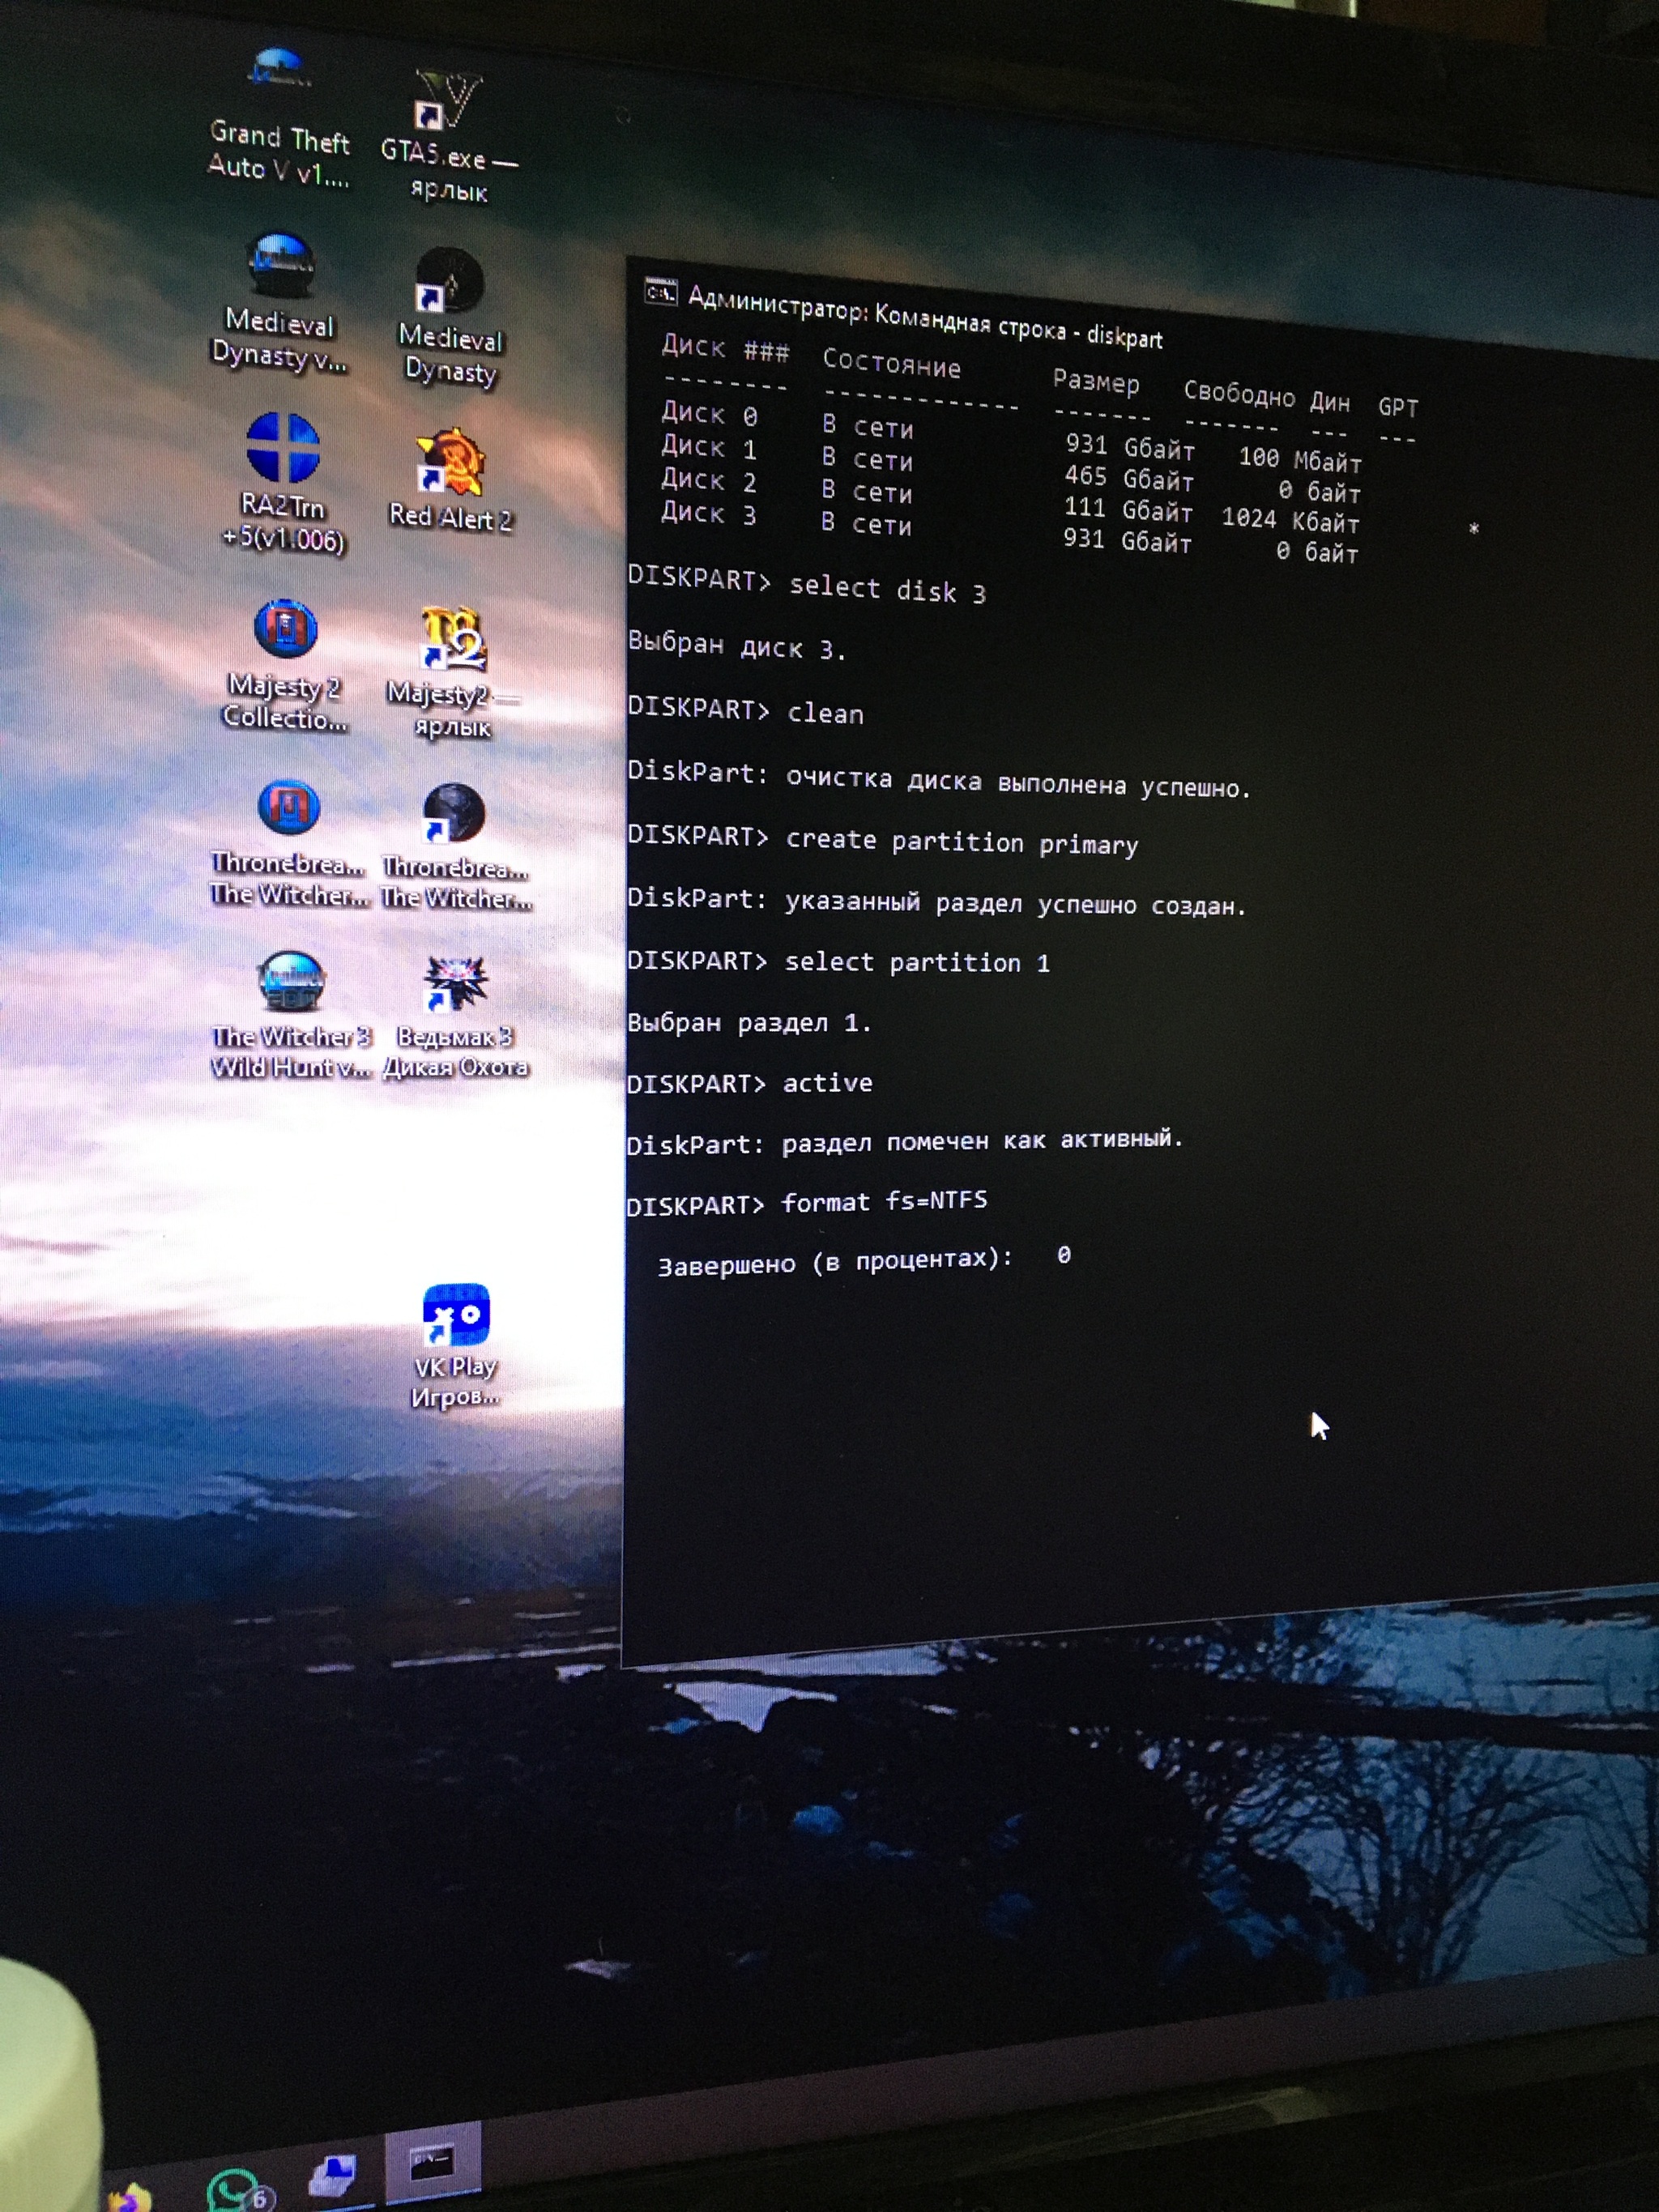Screen dimensions: 1659x2212
Task: Select Majesty 2 Collection installer icon
Action: click(x=285, y=629)
